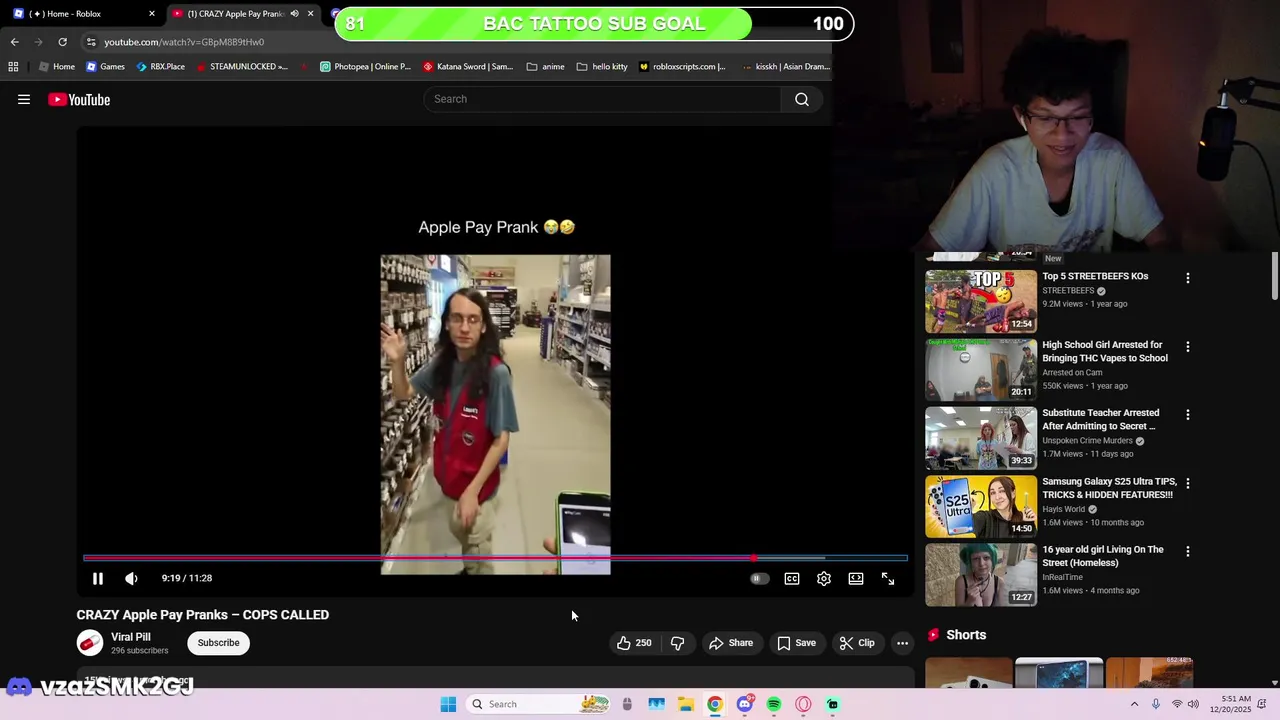
Task: Focus the YouTube search box
Action: click(602, 99)
